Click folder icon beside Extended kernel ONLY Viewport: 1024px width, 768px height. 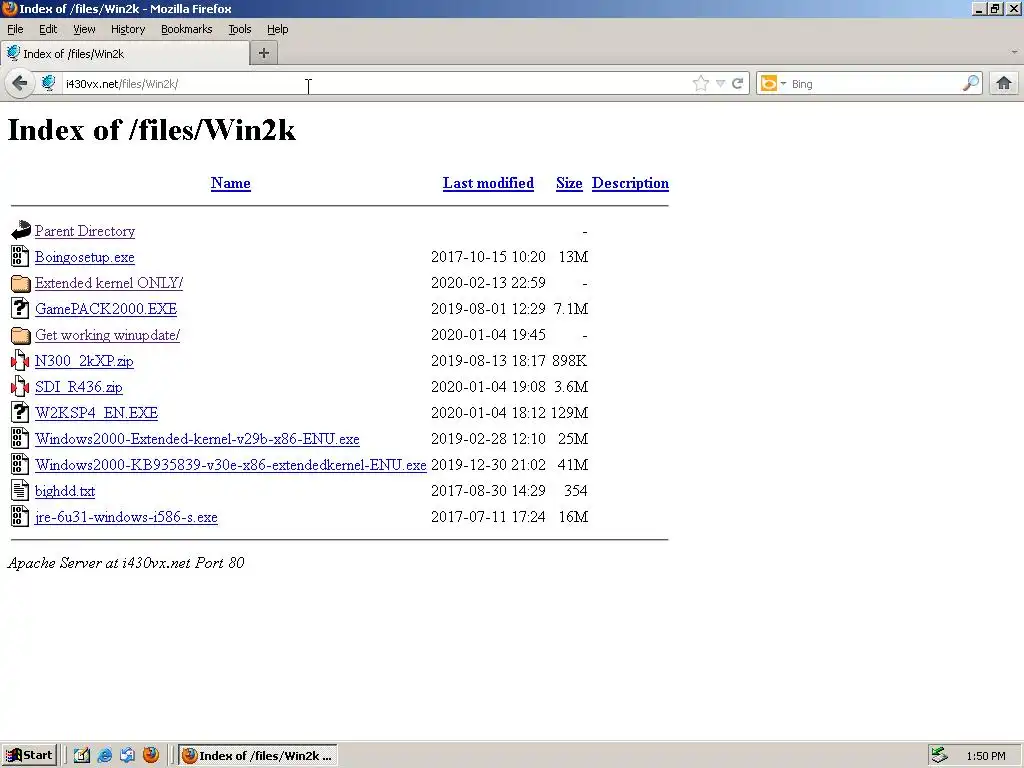pyautogui.click(x=20, y=283)
